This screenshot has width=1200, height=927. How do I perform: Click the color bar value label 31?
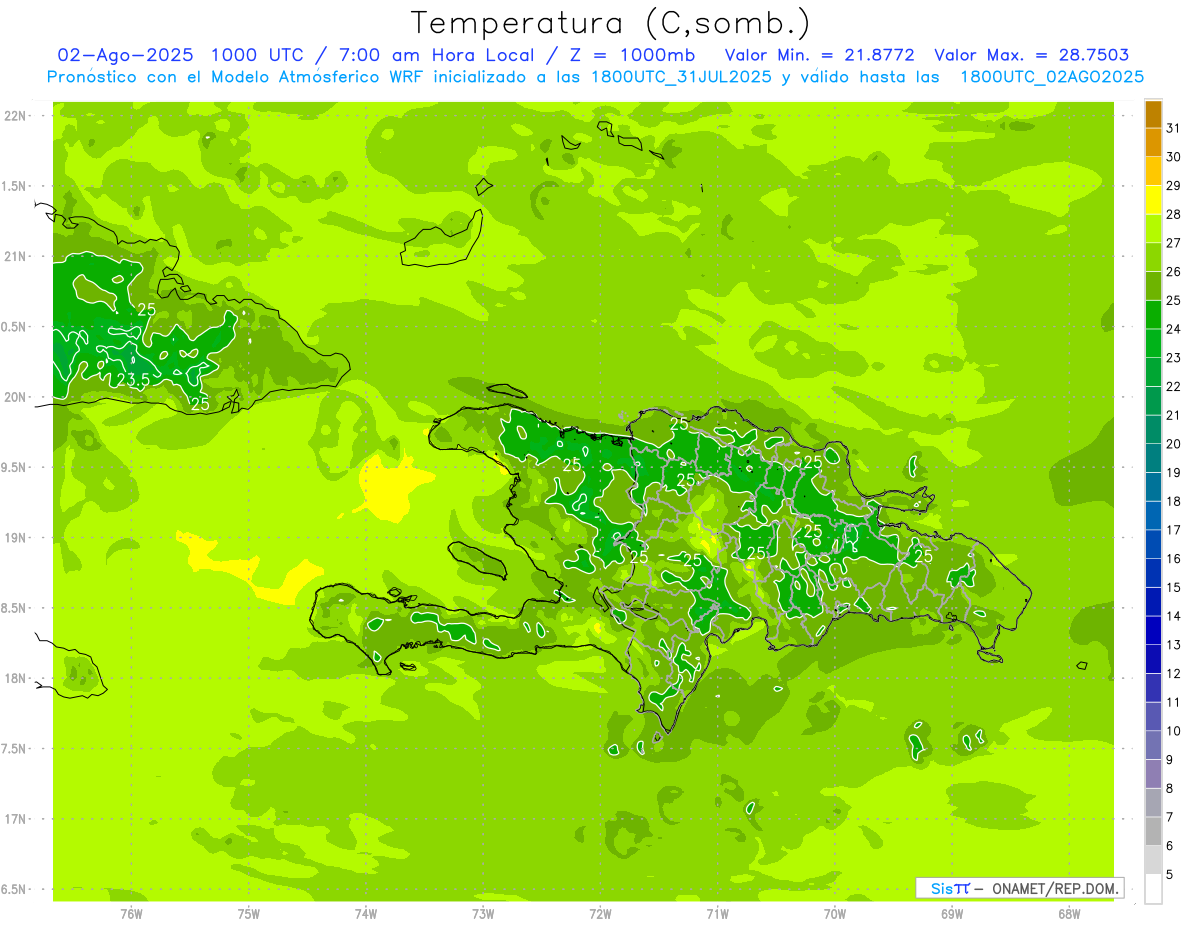tap(1174, 128)
